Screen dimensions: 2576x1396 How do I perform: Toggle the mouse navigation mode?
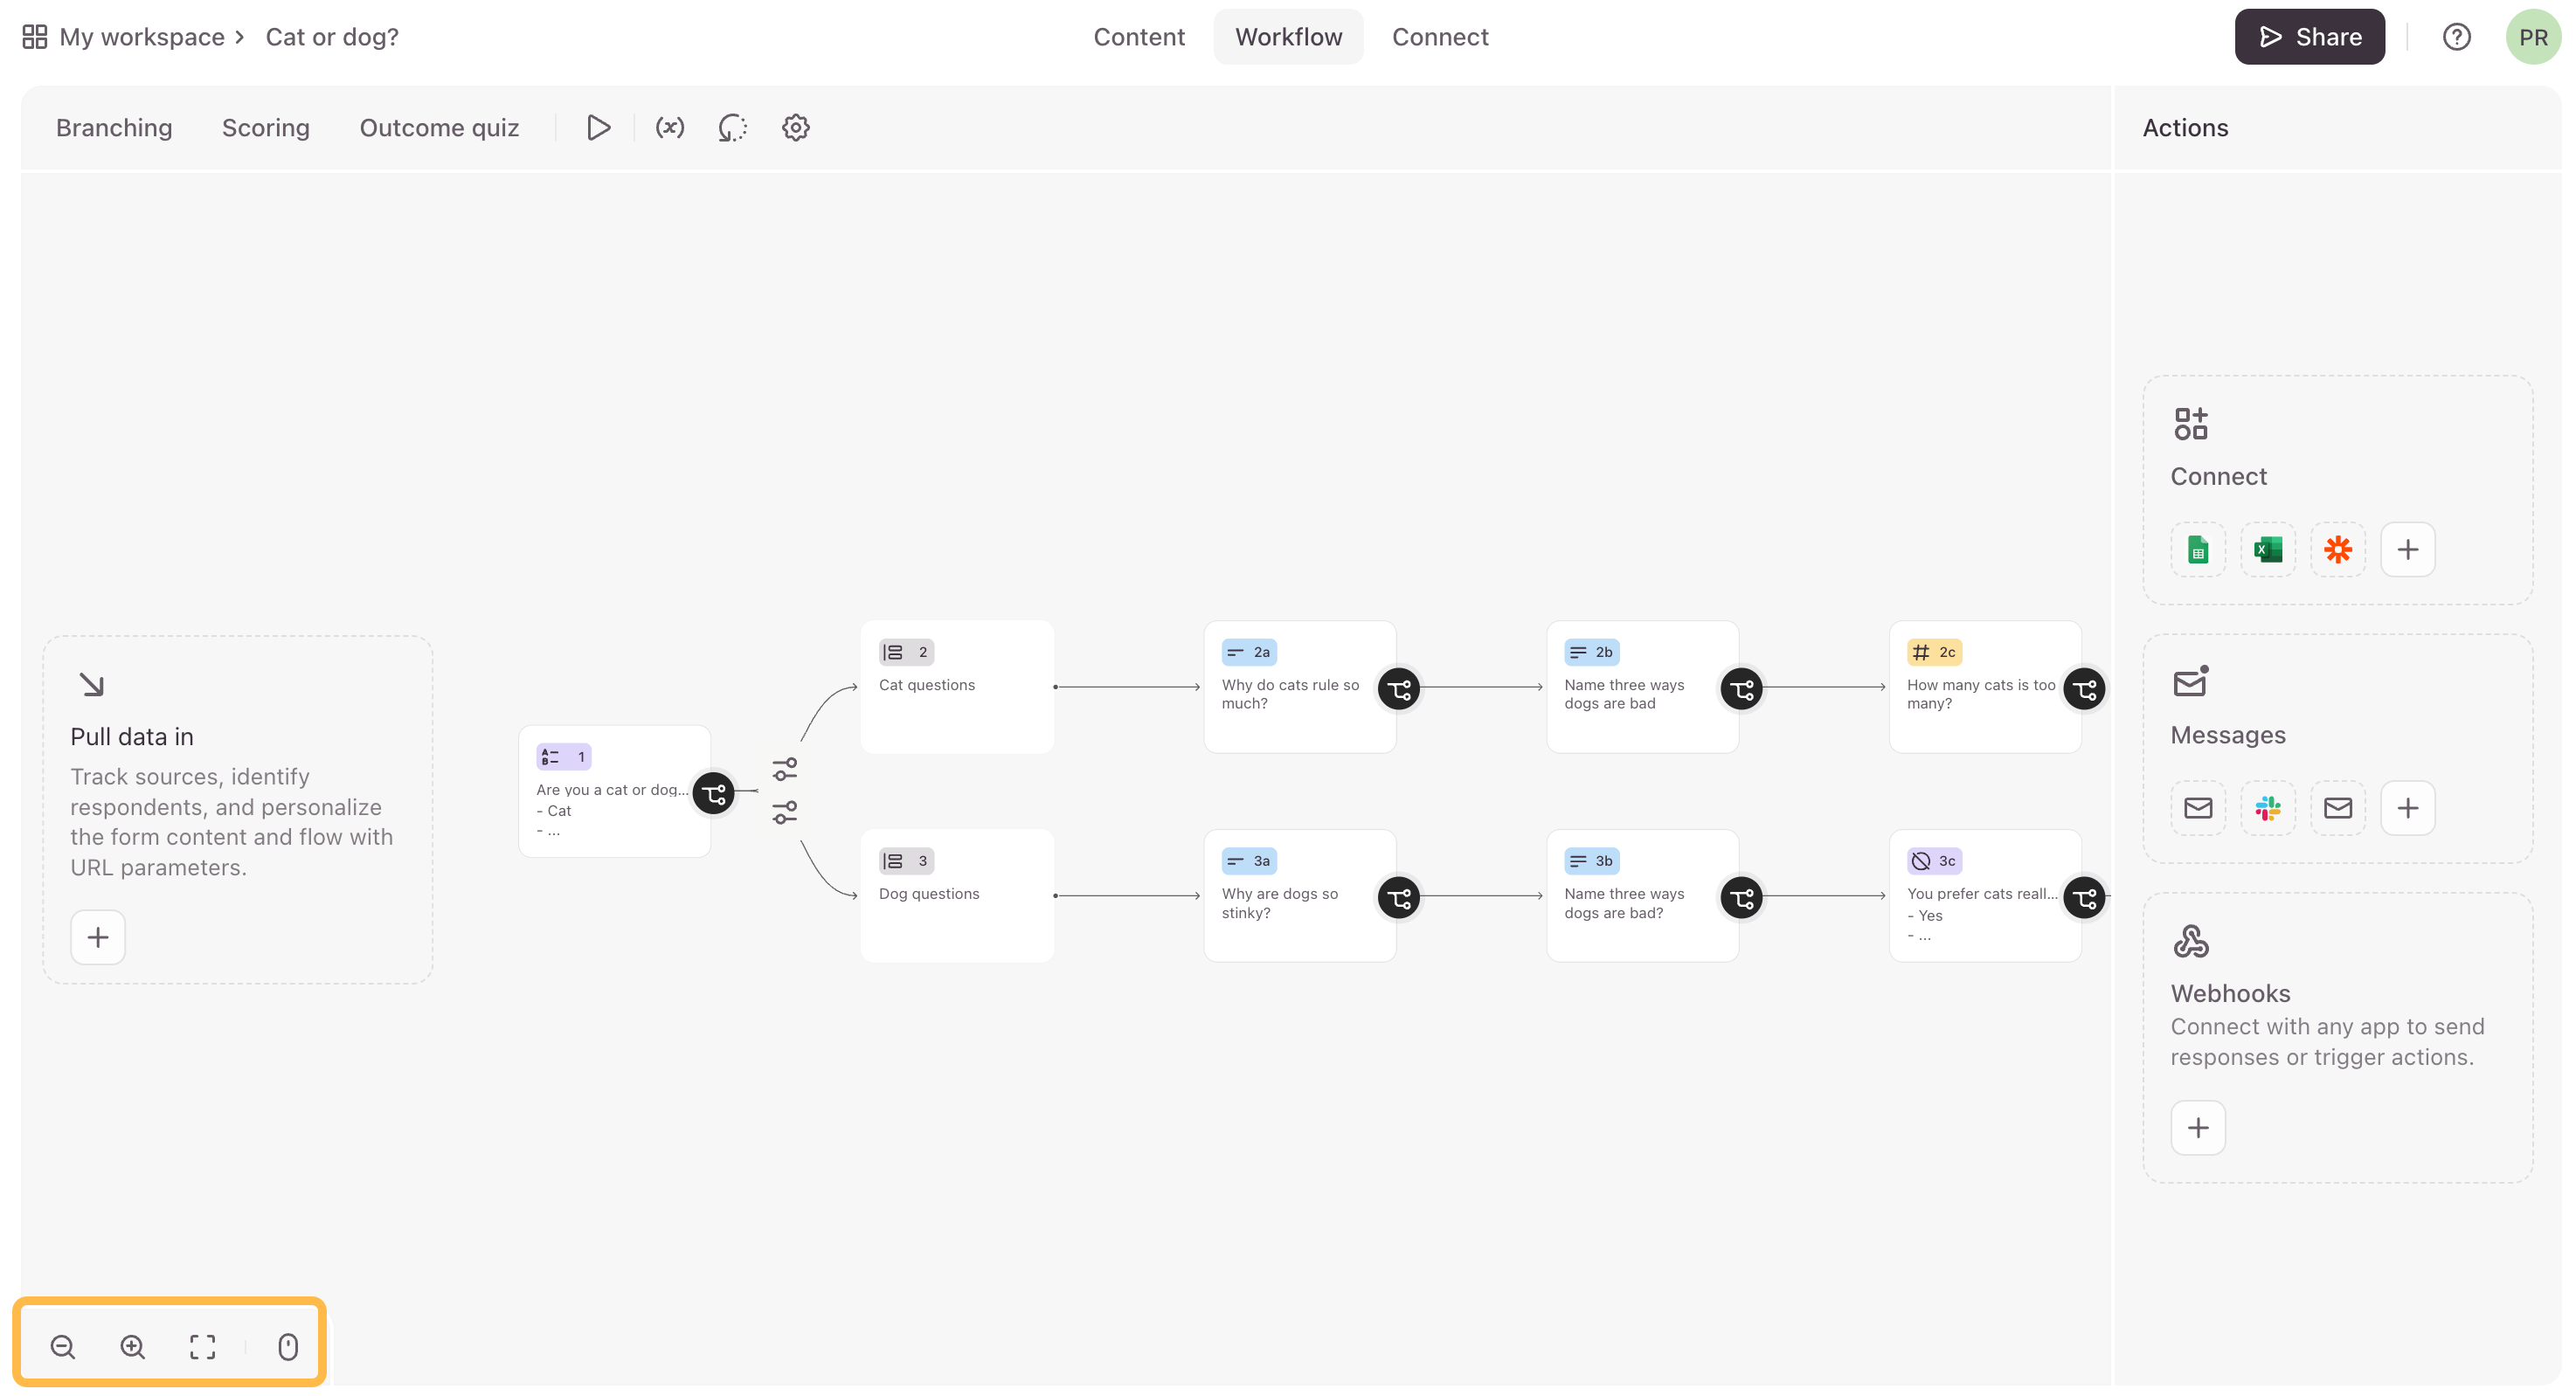288,1347
